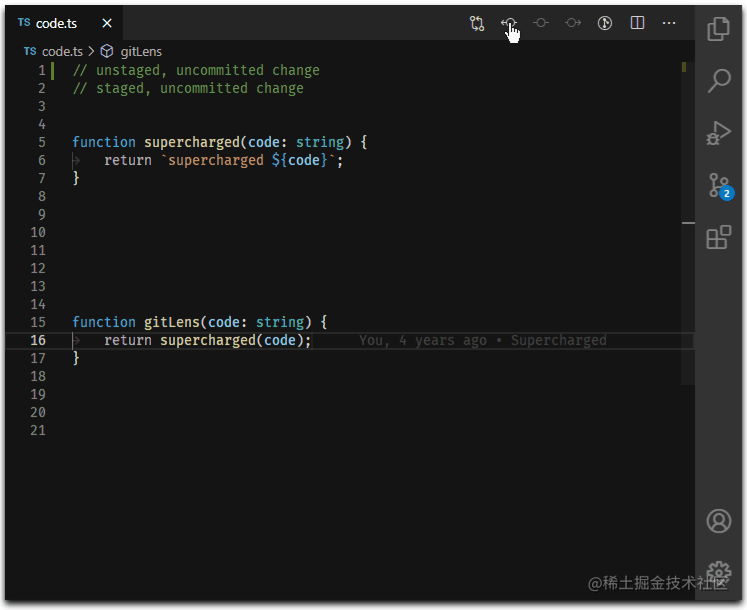Click line number 5 in the gutter
This screenshot has width=747, height=610.
[41, 142]
